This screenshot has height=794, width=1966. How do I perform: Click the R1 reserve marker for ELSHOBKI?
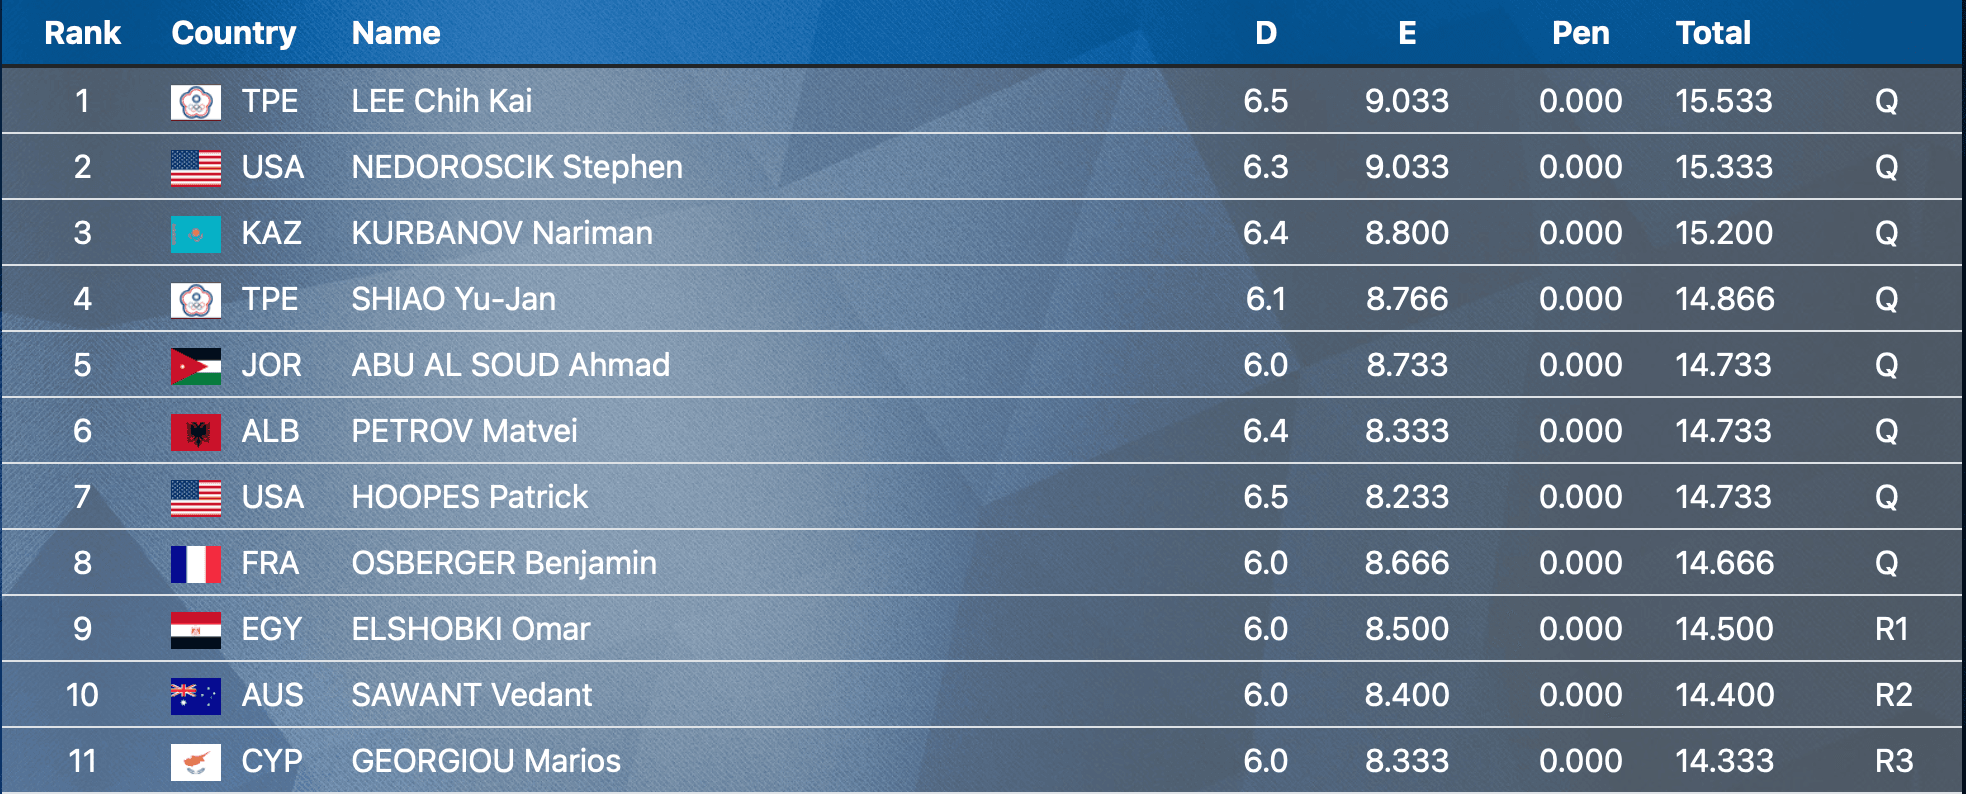point(1892,629)
